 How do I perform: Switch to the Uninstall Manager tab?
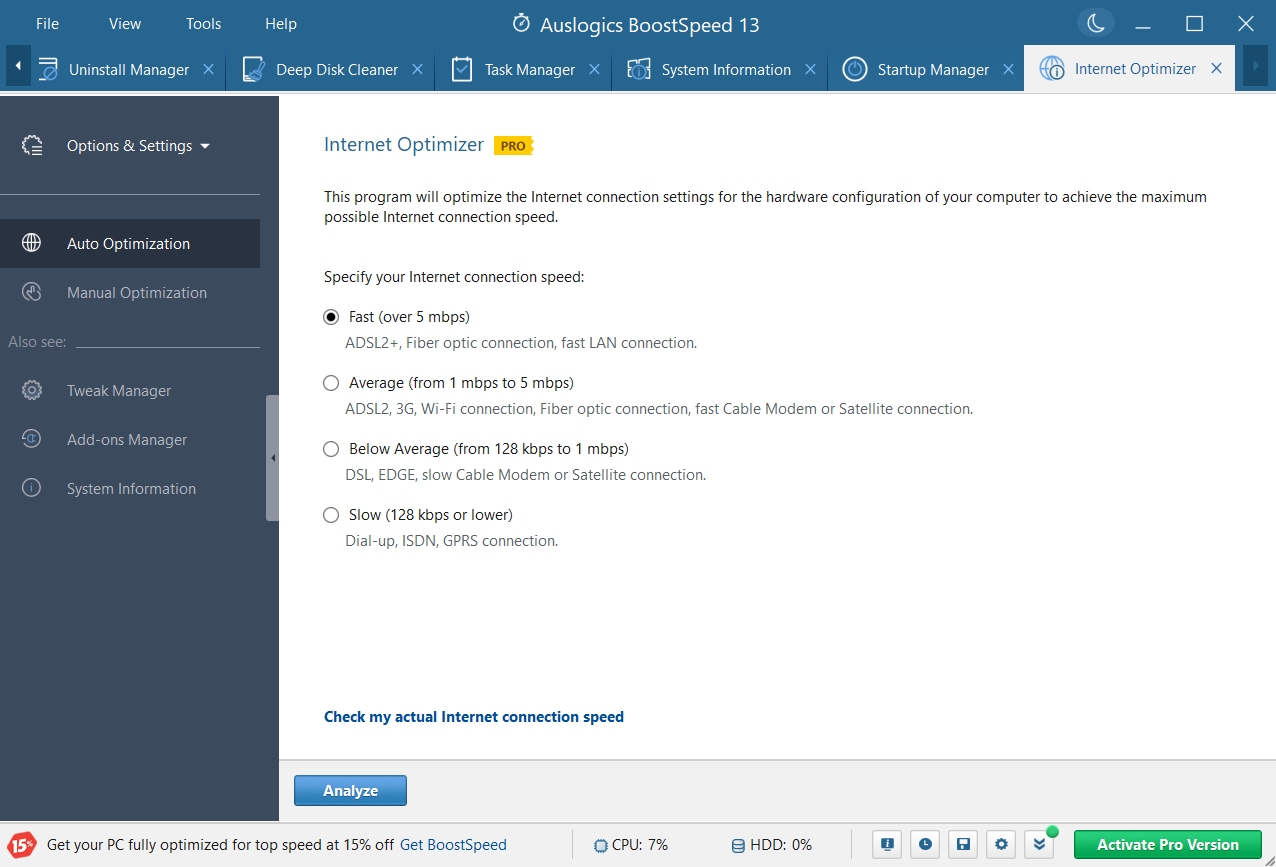(x=128, y=69)
